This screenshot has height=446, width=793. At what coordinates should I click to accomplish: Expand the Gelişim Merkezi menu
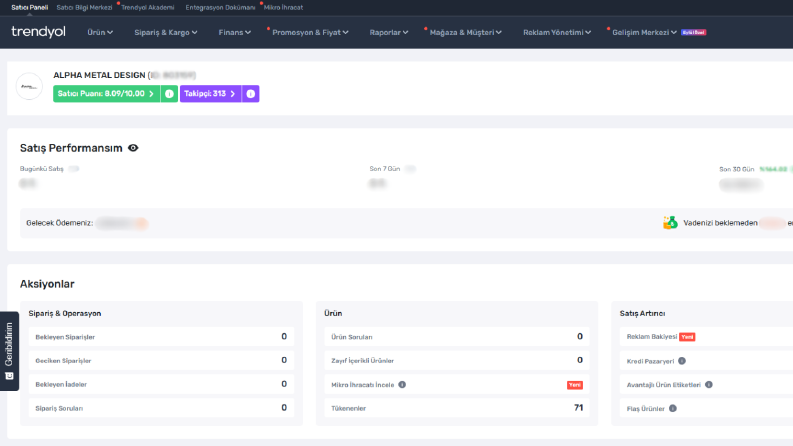(x=644, y=32)
